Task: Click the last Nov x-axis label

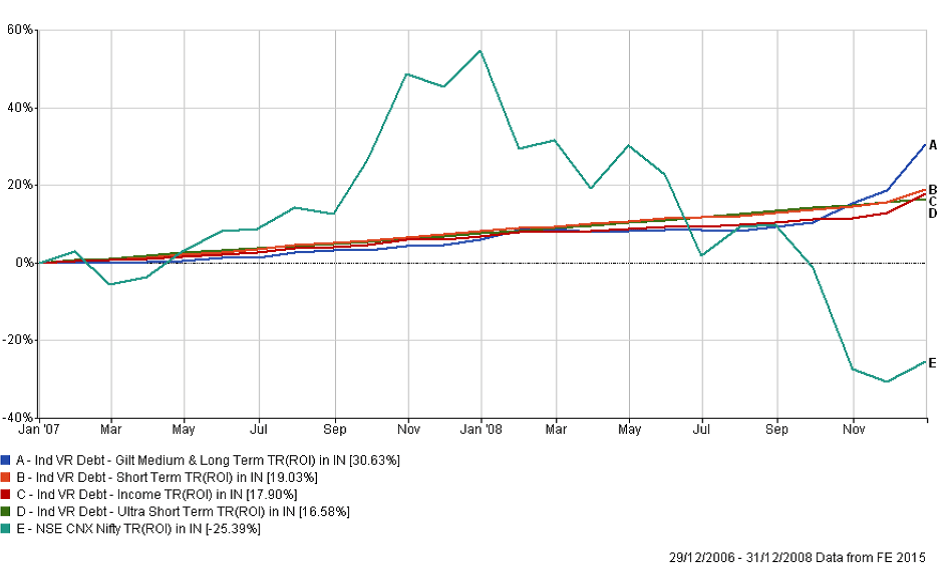Action: (x=854, y=429)
